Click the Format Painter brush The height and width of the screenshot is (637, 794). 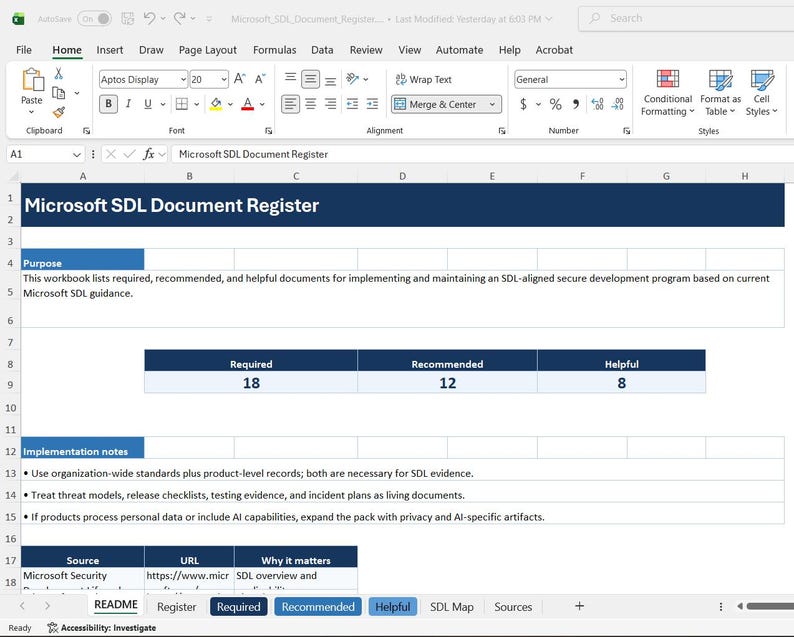[x=59, y=112]
